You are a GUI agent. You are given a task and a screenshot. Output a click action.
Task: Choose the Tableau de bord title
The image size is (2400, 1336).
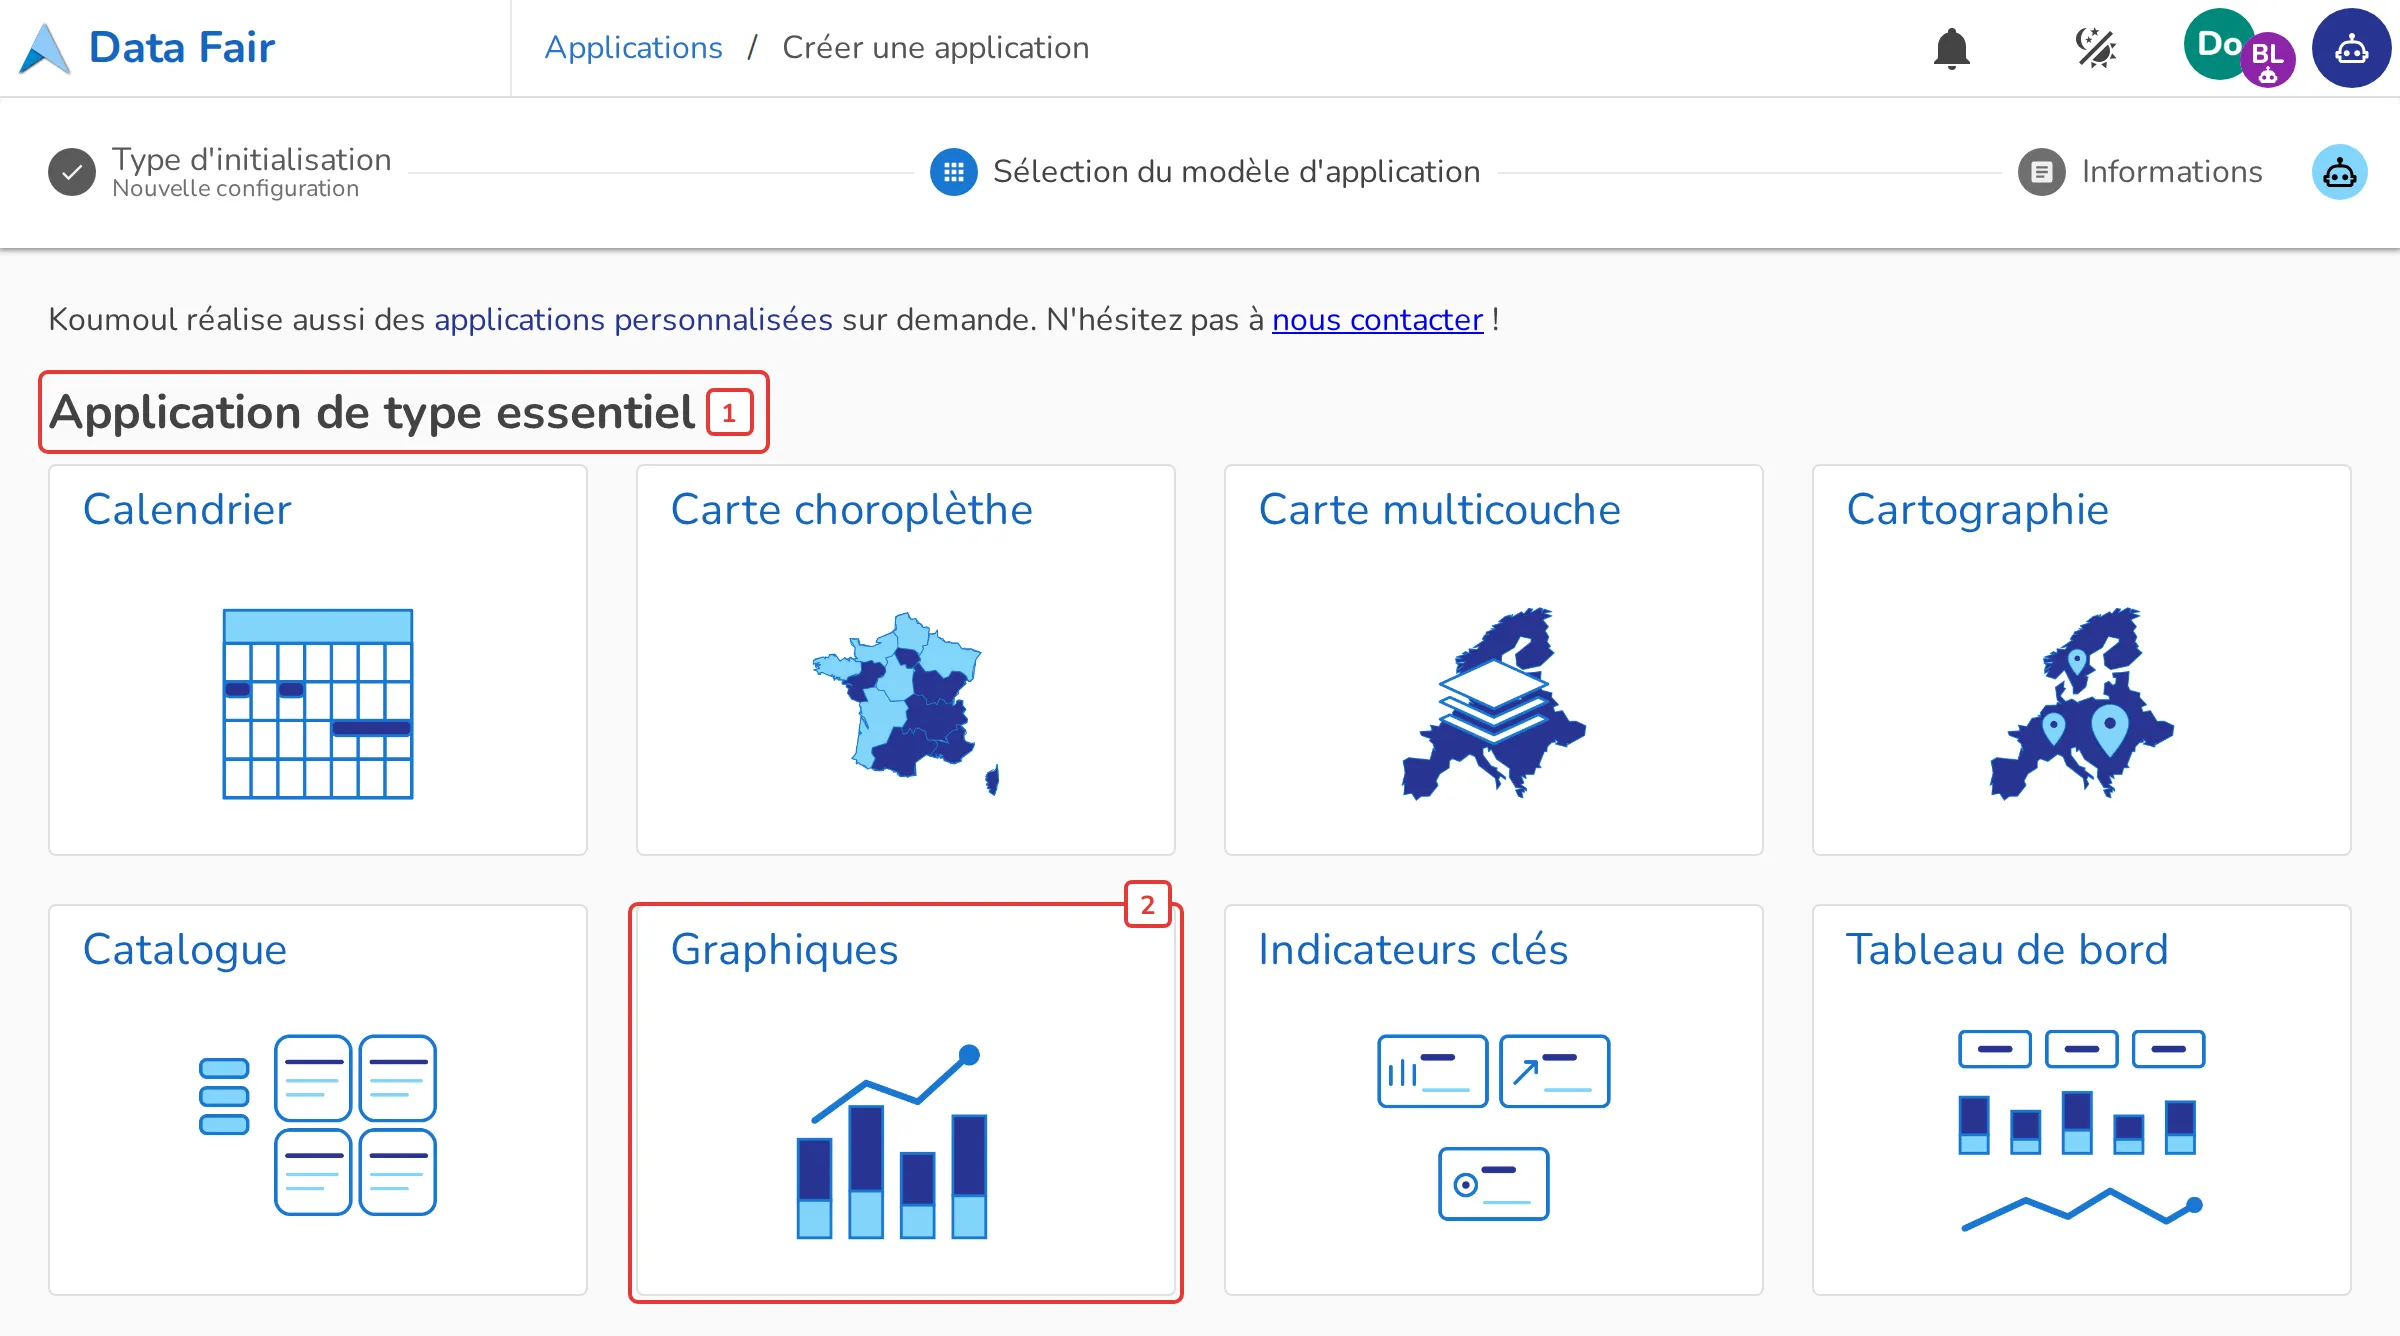pyautogui.click(x=2007, y=949)
